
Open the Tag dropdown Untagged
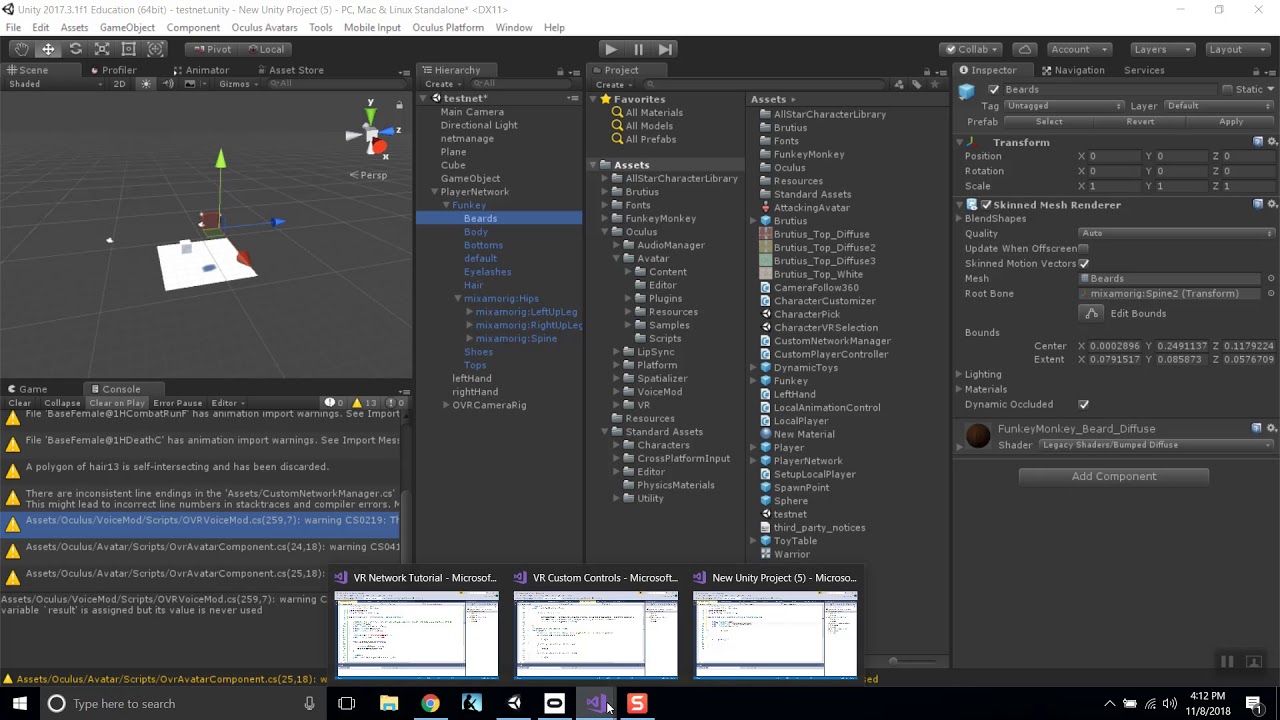tap(1064, 106)
